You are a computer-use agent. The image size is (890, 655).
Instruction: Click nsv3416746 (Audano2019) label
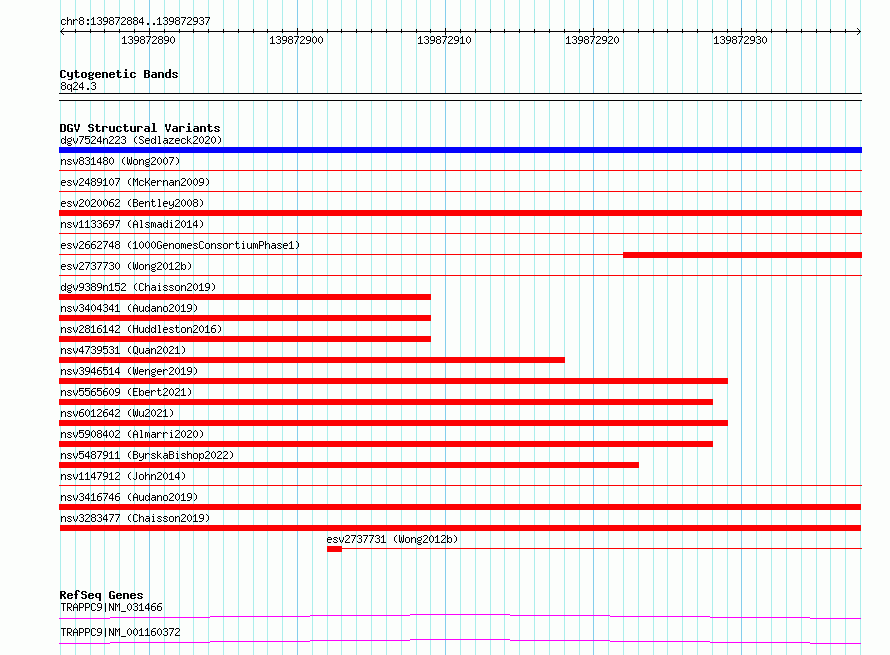click(129, 497)
